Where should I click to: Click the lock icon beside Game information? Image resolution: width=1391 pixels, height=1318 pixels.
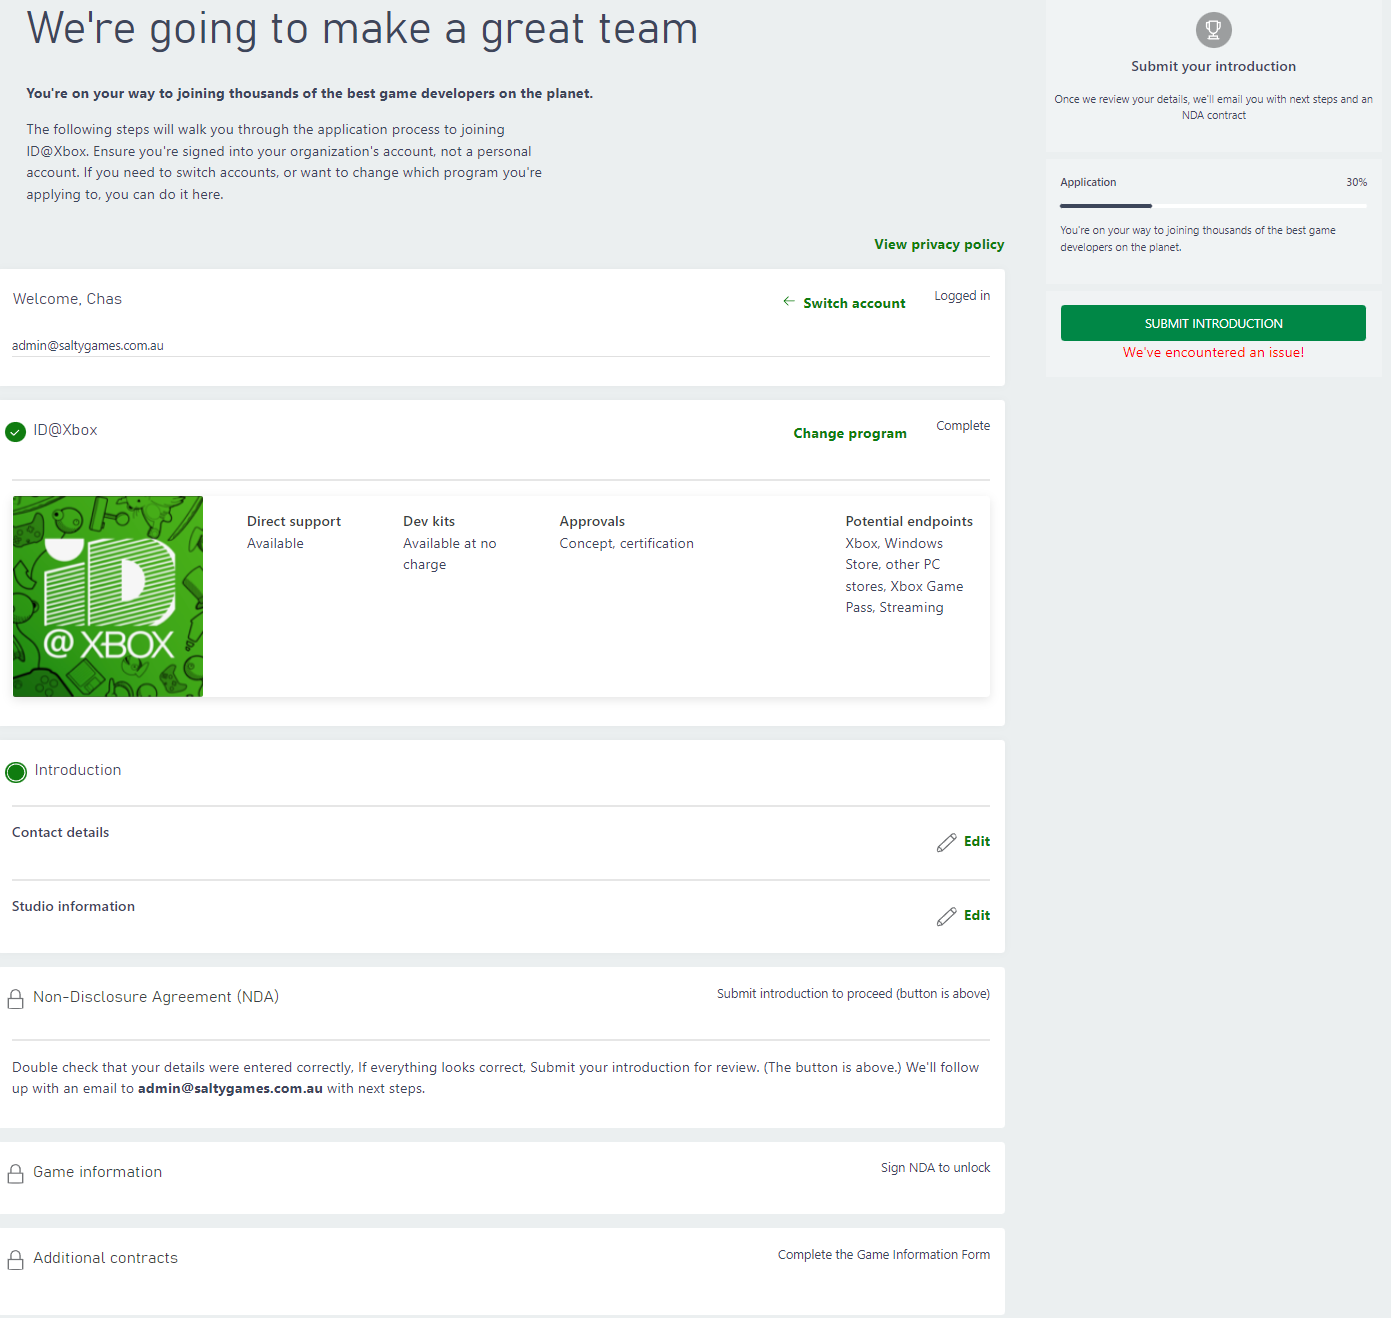tap(16, 1174)
